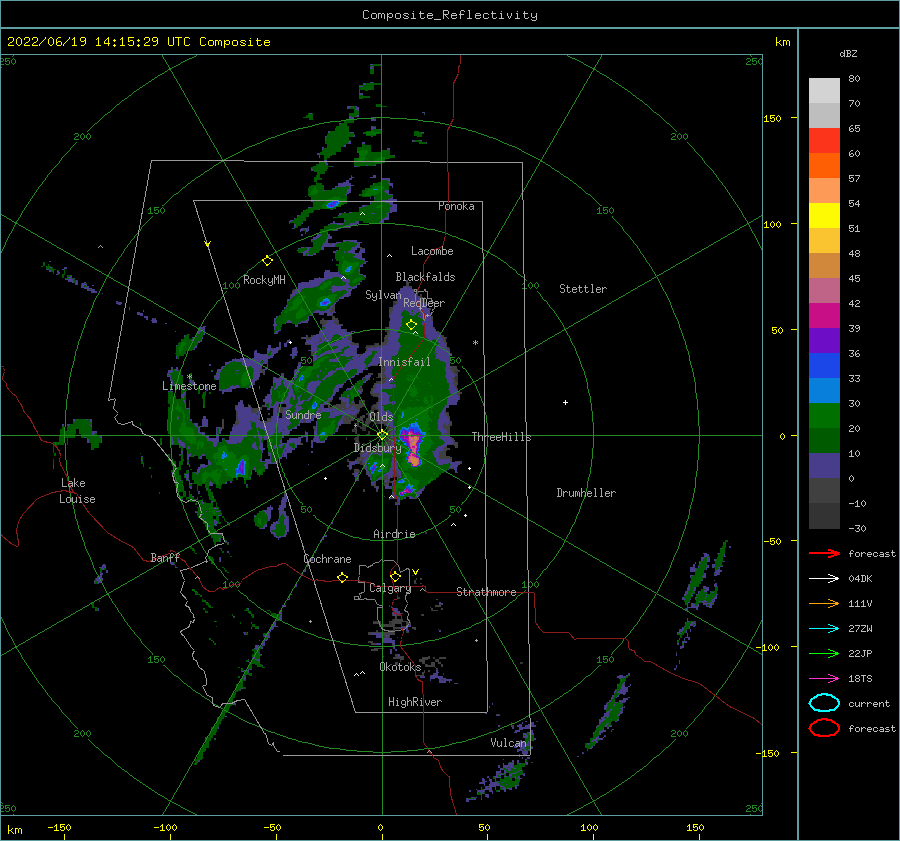
Task: Click the white plus marker near Drumheller
Action: pos(565,402)
